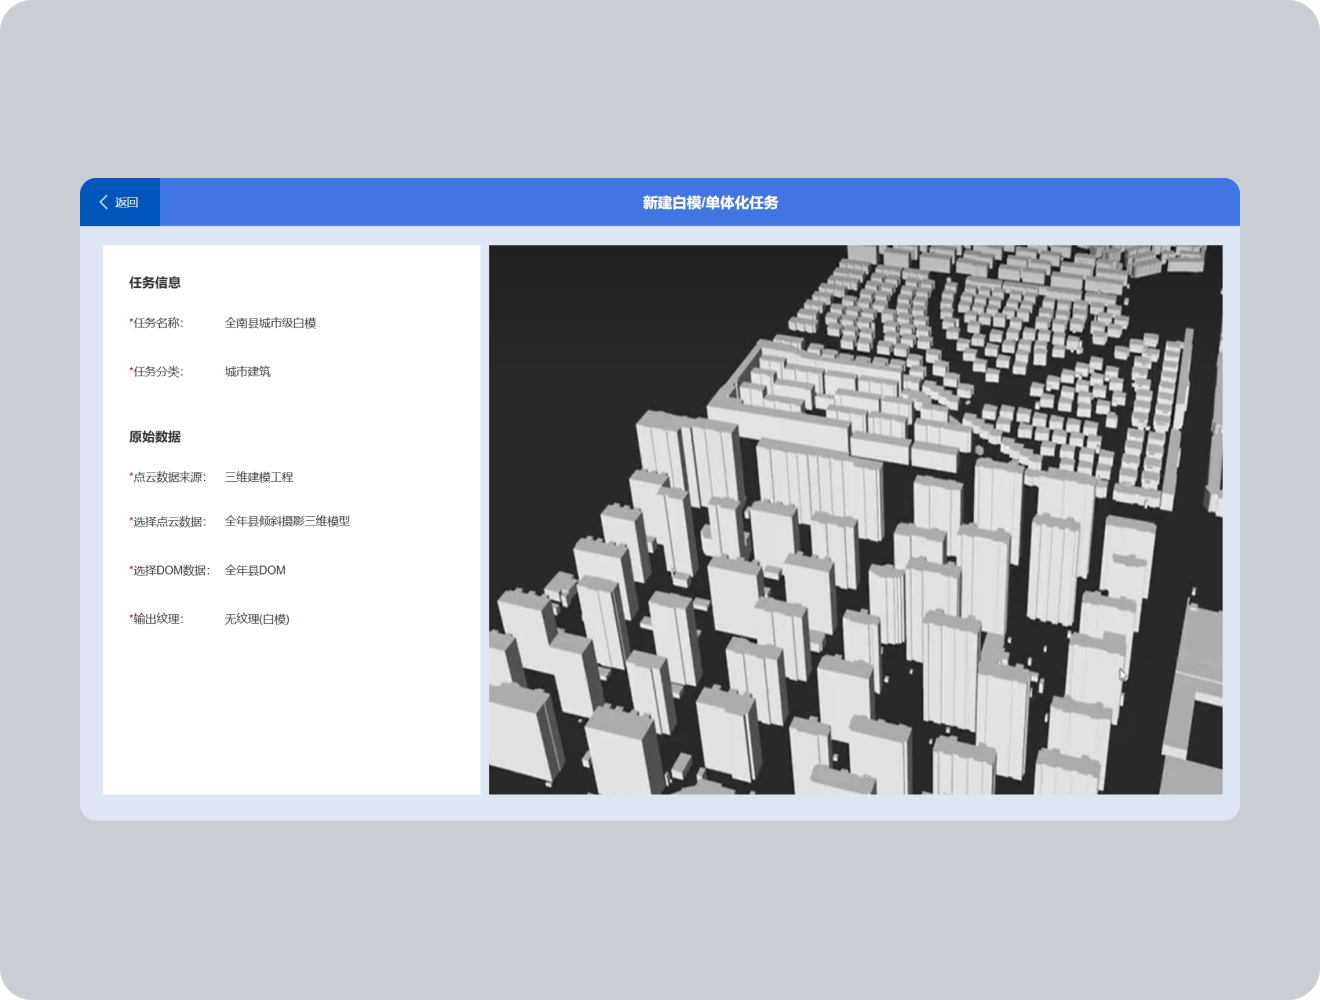Click the 任务分类 field label
This screenshot has width=1320, height=1000.
coord(156,372)
